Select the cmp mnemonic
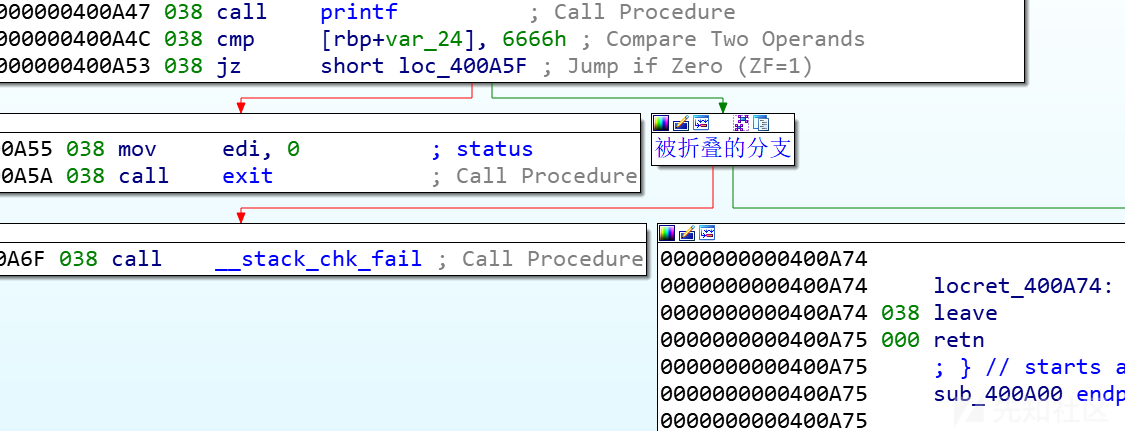Viewport: 1125px width, 431px height. (x=236, y=39)
